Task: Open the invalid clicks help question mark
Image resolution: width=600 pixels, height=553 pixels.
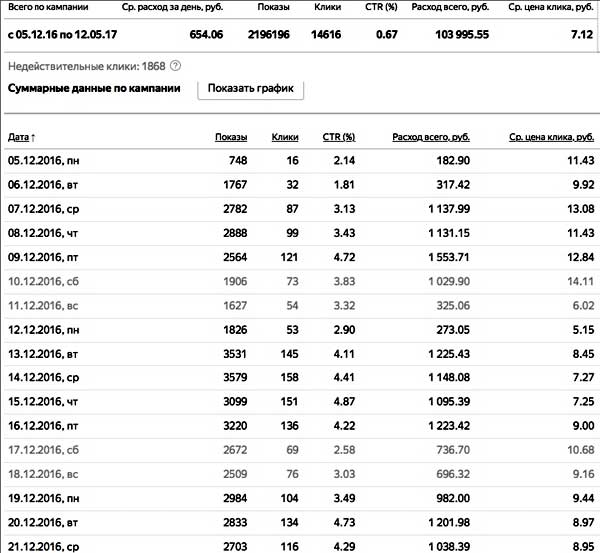Action: coord(175,66)
